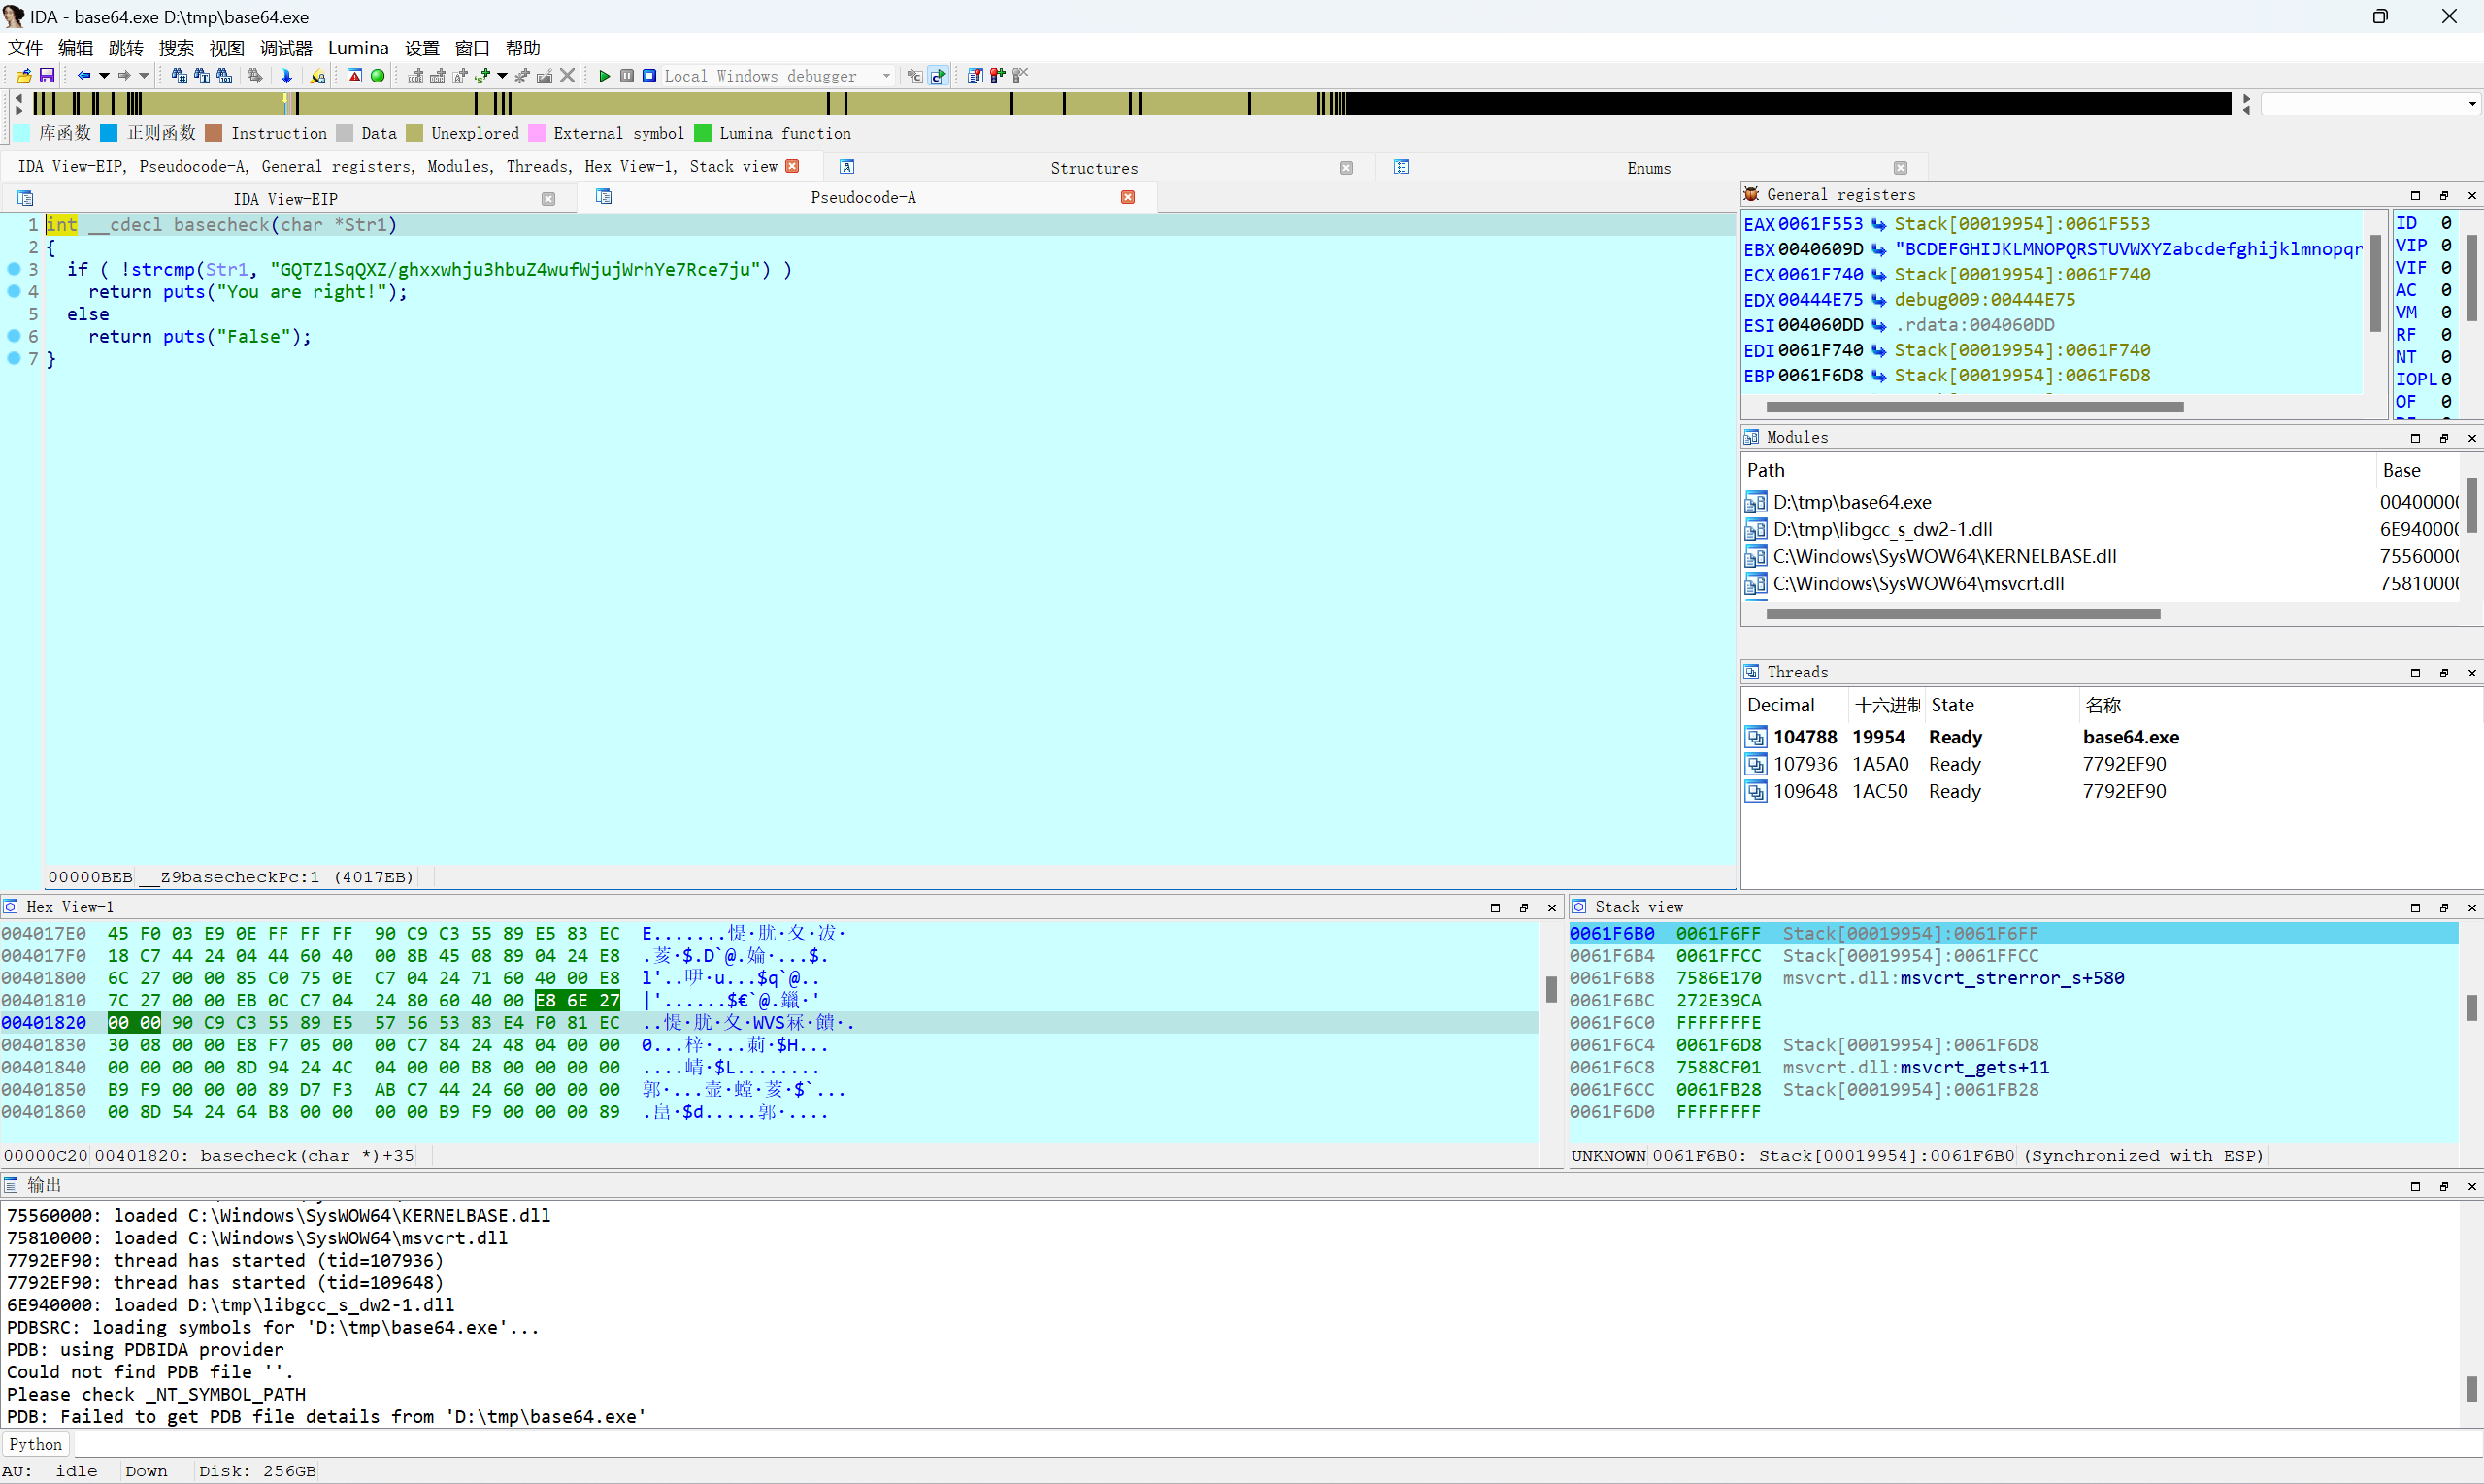Click the green arrow step toolbar icon
This screenshot has width=2484, height=1484.
click(x=938, y=76)
